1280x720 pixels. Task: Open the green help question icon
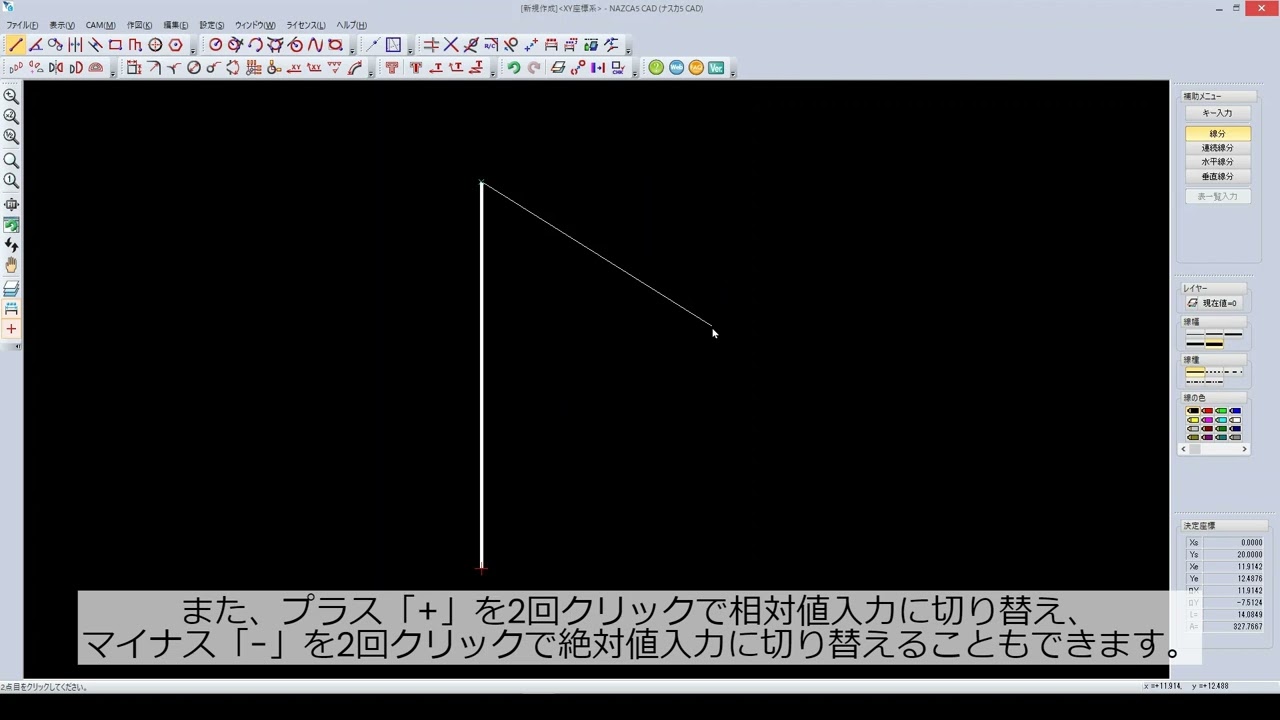(656, 68)
